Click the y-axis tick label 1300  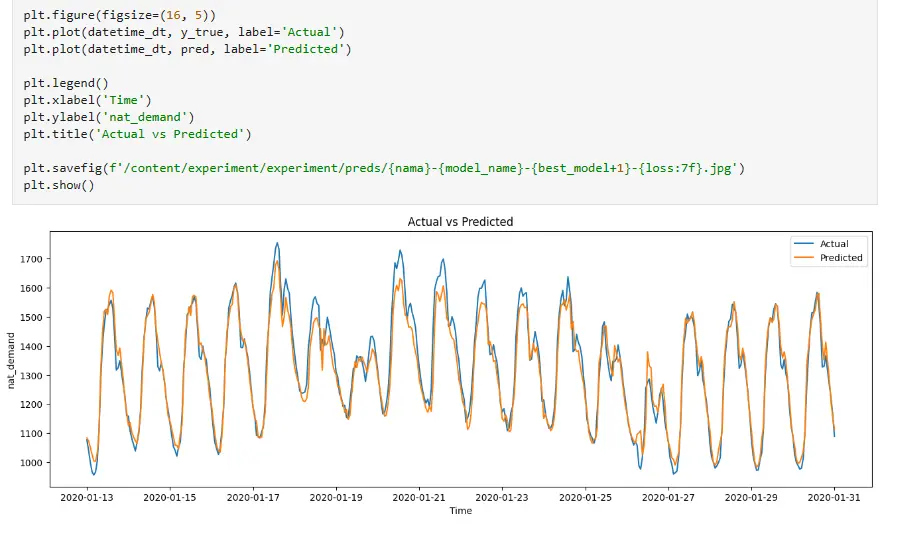(32, 376)
